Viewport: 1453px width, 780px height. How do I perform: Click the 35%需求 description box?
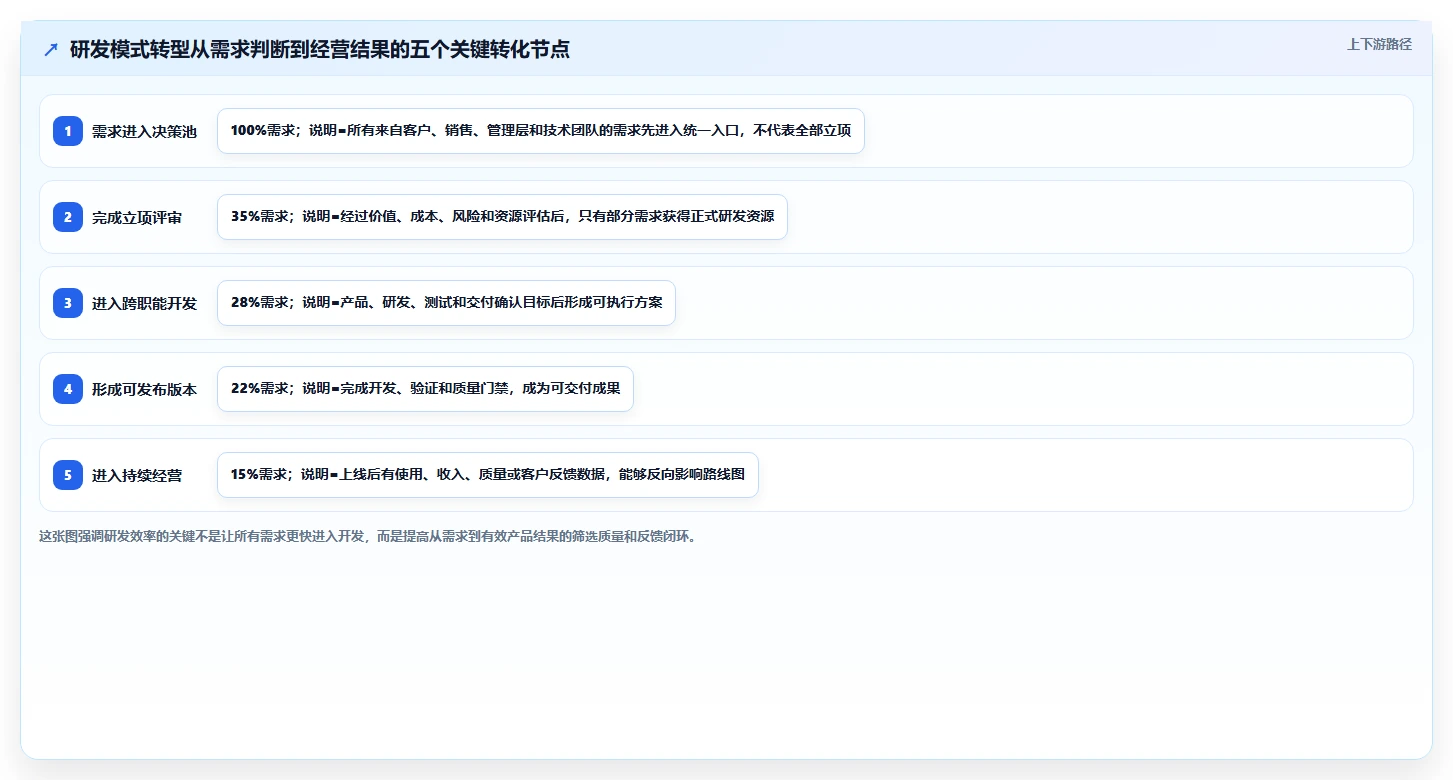tap(502, 217)
